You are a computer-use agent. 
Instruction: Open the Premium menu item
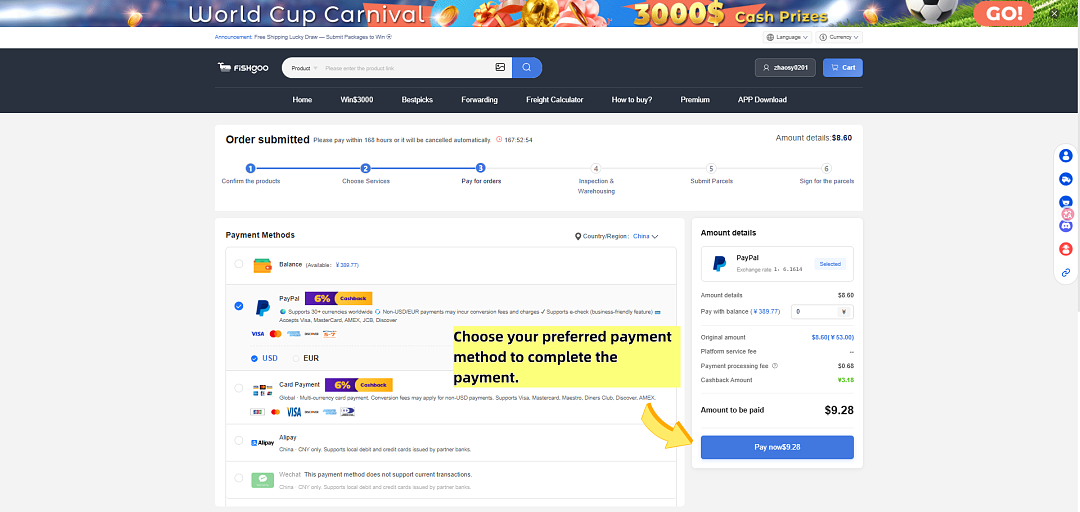click(695, 100)
